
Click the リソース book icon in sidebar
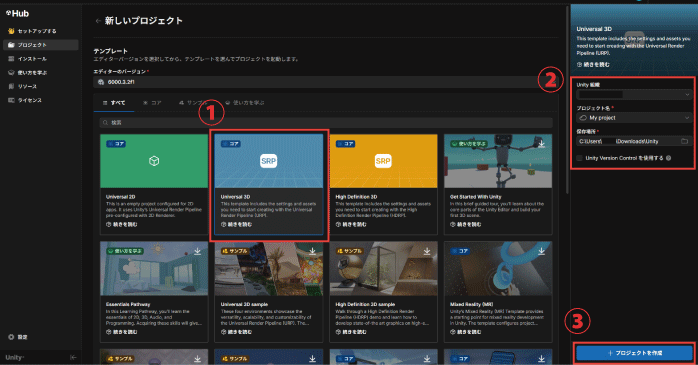[x=11, y=86]
